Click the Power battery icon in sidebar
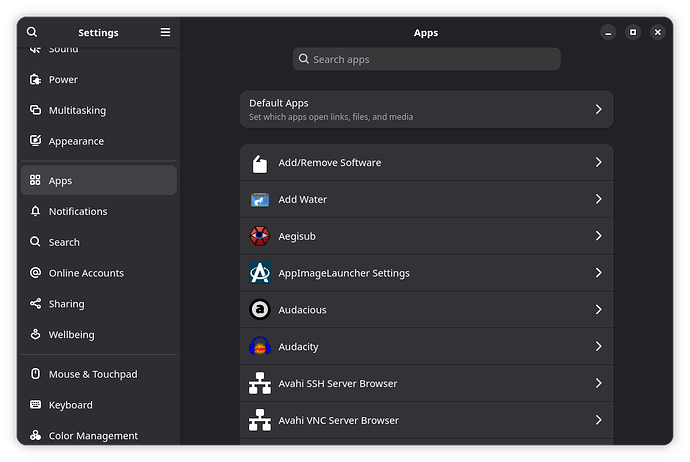Screen dimensions: 690x462 pyautogui.click(x=35, y=79)
